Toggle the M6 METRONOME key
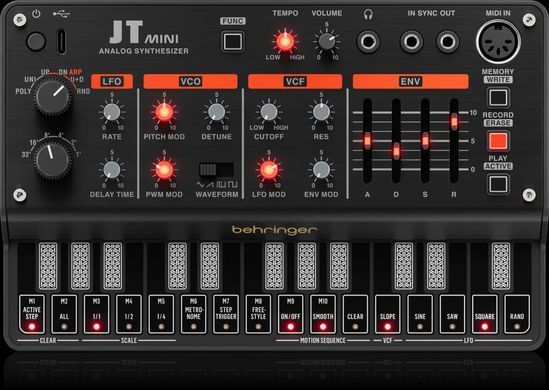The image size is (549, 390). coord(194,314)
